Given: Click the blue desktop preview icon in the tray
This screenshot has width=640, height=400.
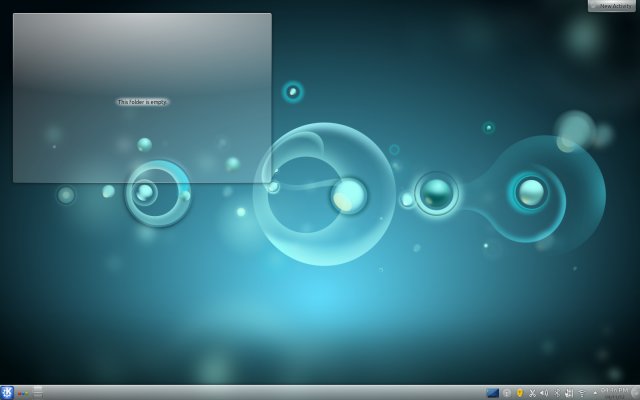Looking at the screenshot, I should tap(493, 393).
